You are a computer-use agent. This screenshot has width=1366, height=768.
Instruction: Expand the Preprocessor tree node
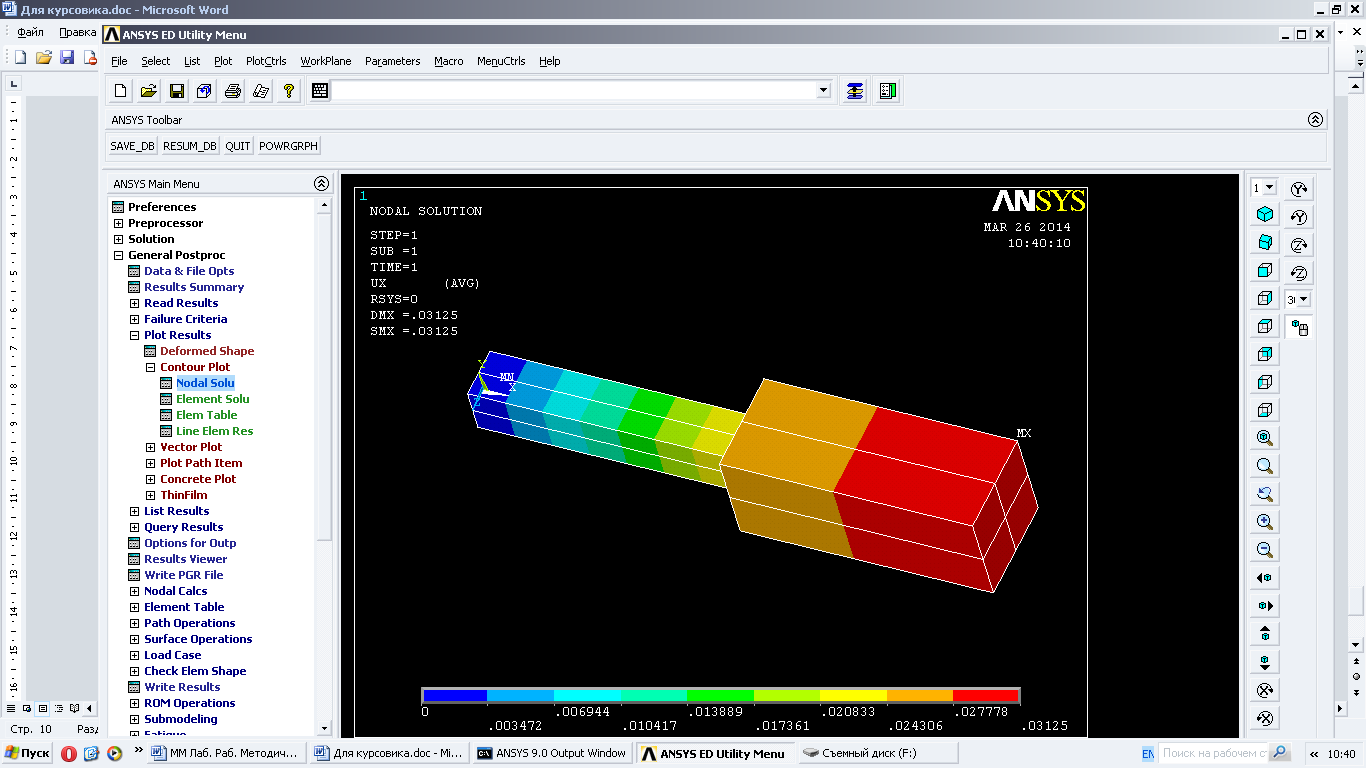(x=118, y=223)
